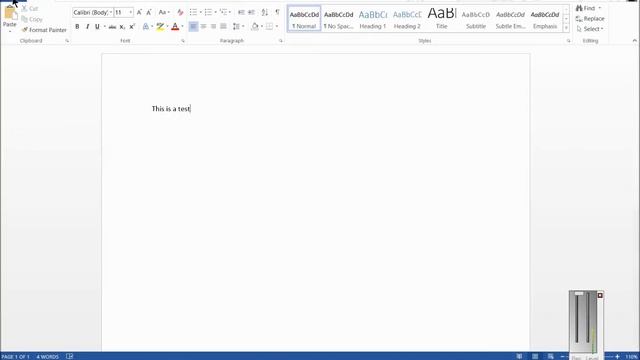The height and width of the screenshot is (360, 640).
Task: Open the Clipboard pane launcher
Action: pyautogui.click(x=67, y=41)
